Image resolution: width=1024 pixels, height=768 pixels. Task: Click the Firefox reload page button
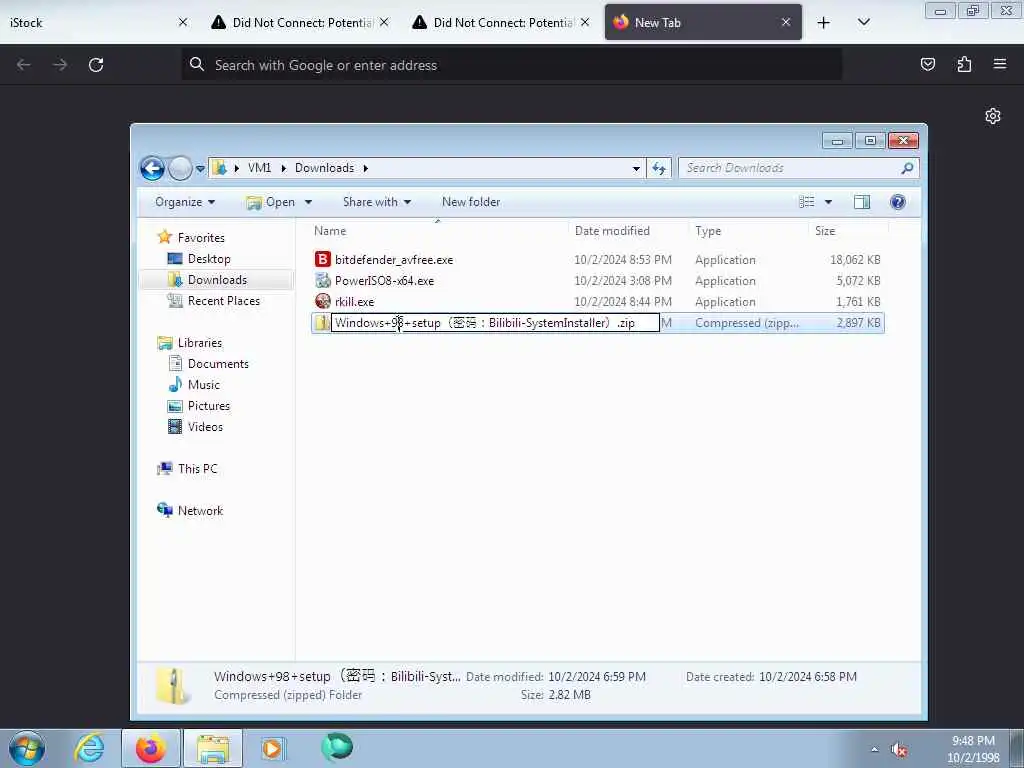click(96, 65)
